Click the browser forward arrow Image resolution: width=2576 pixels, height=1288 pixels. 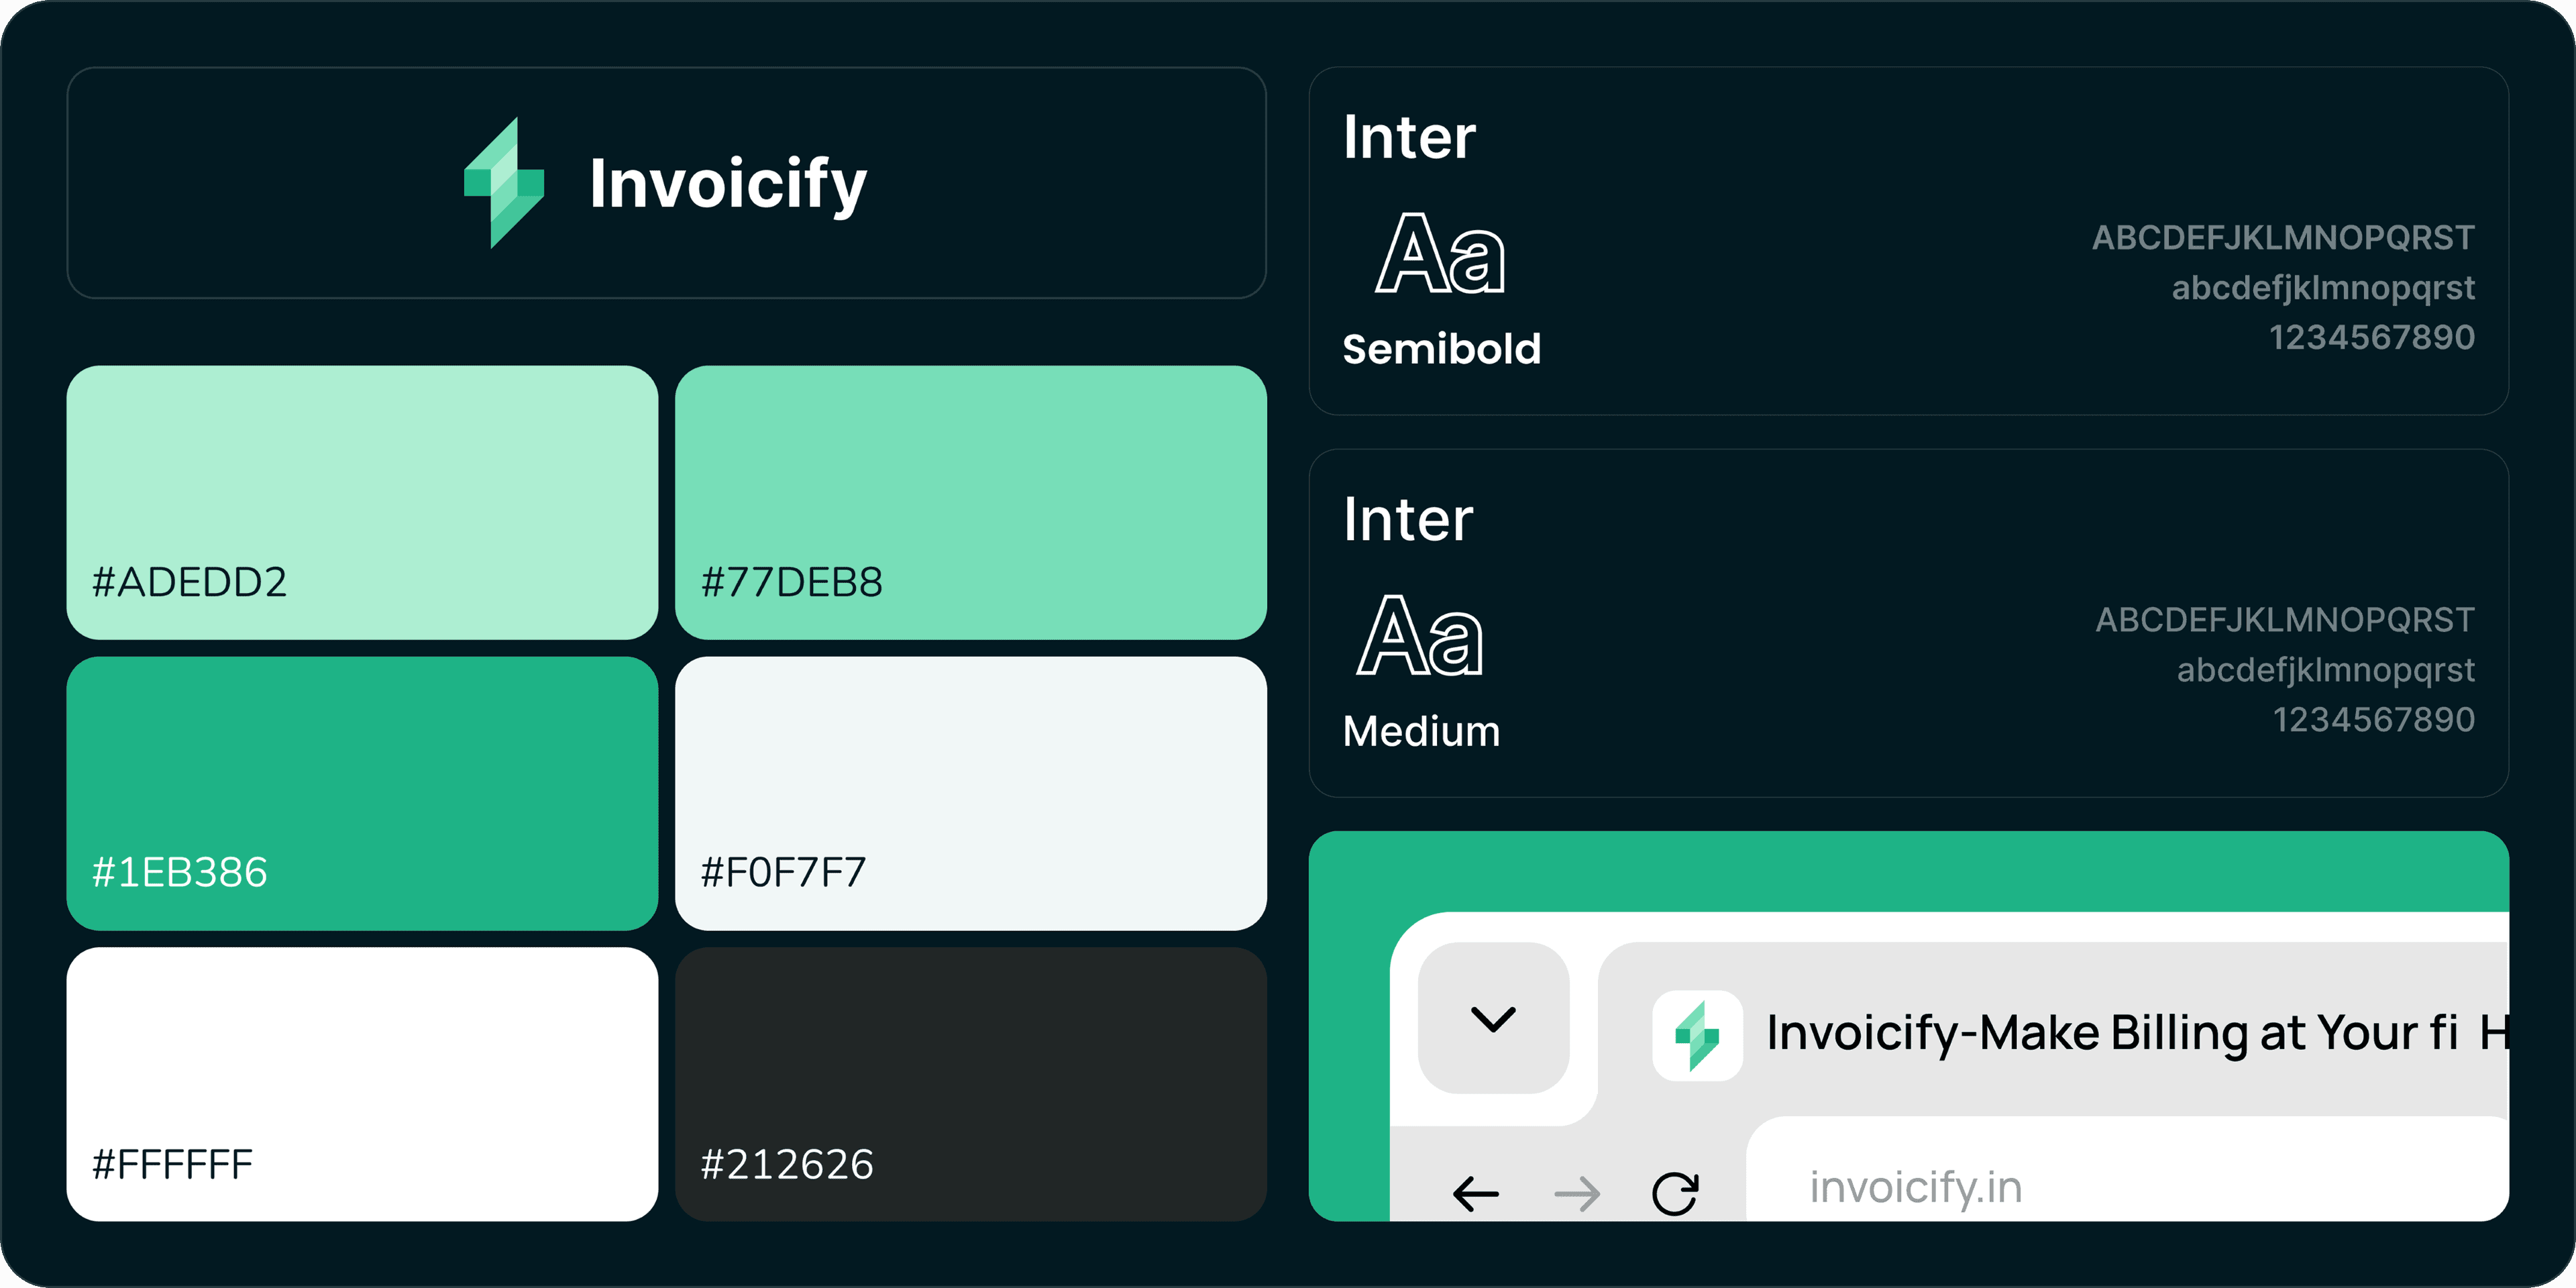pos(1577,1193)
